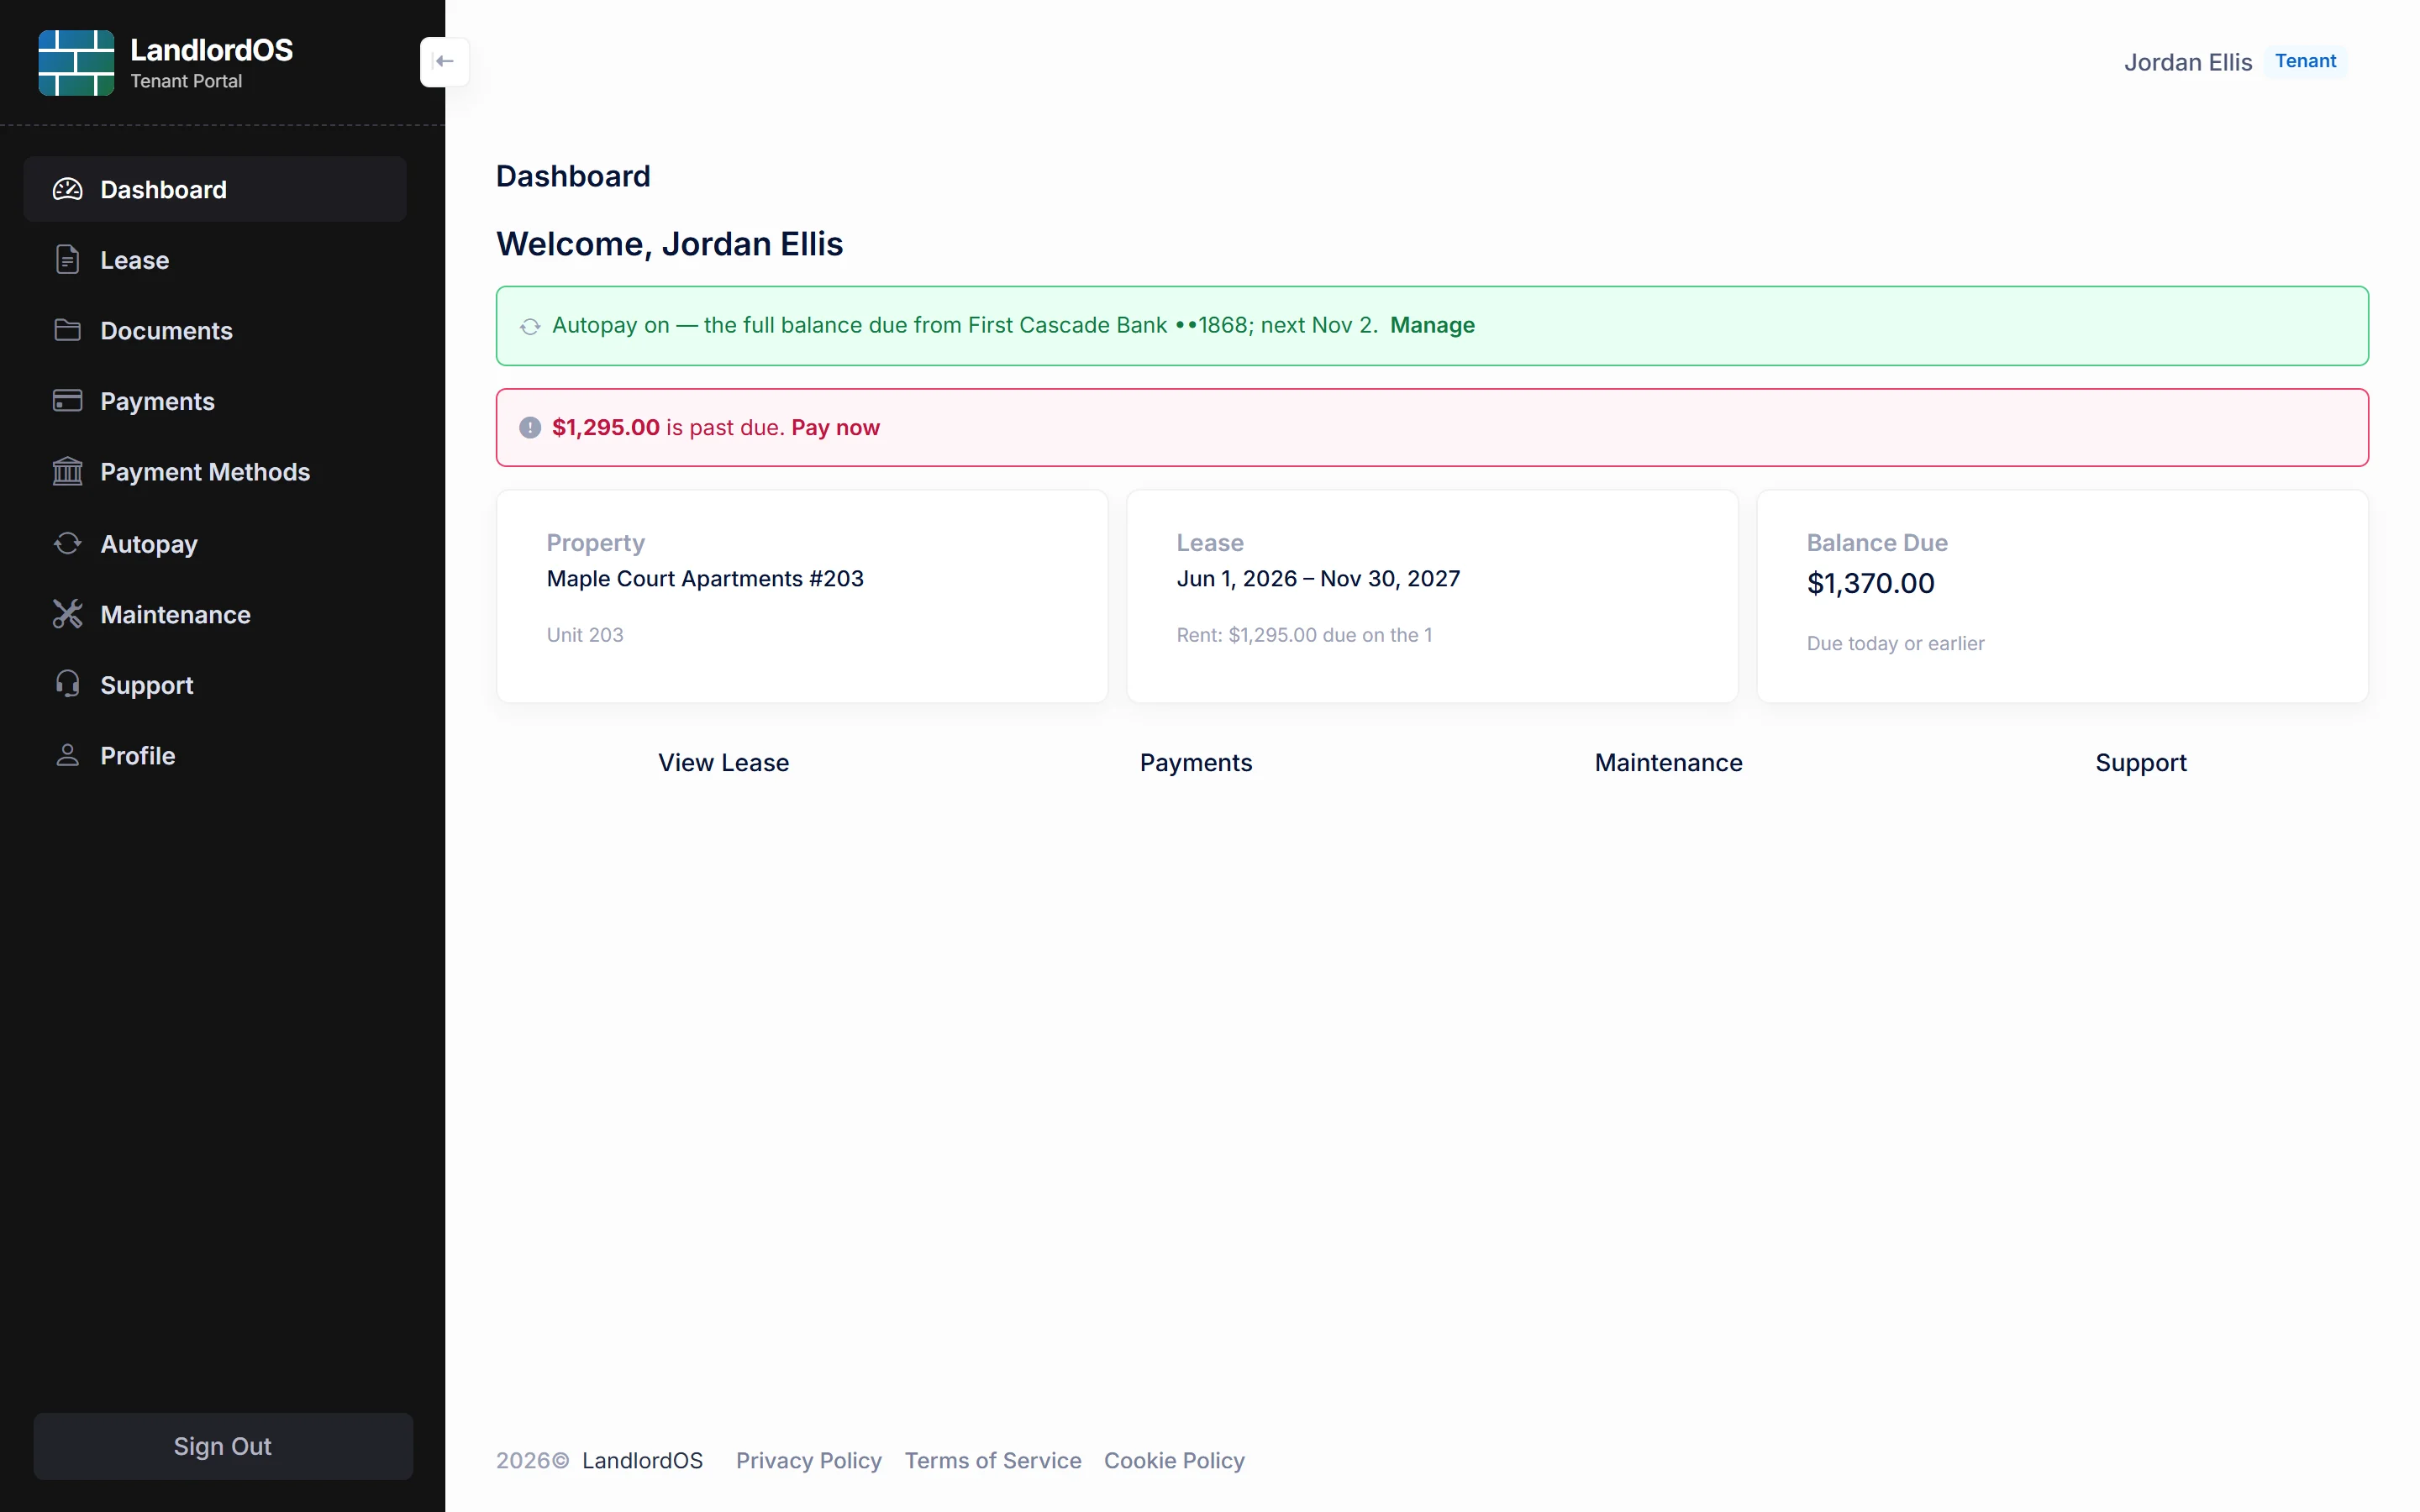Click the Payment Methods bank icon
The width and height of the screenshot is (2420, 1512).
point(67,471)
